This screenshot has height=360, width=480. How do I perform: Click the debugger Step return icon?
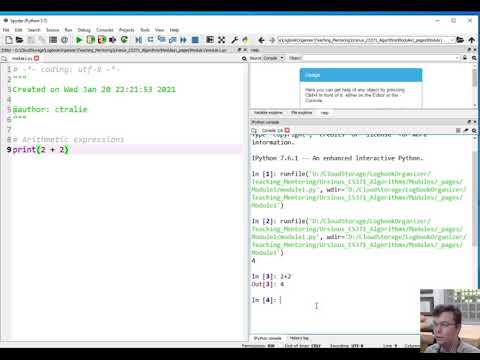173,40
